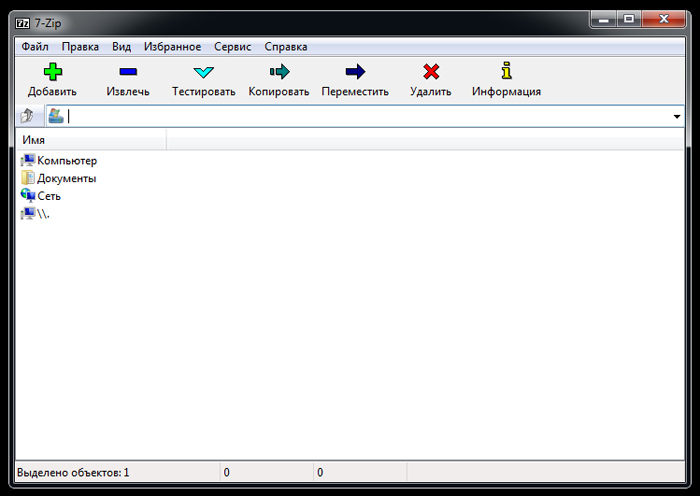Click the Тестировать cyan checkmark icon

point(204,72)
